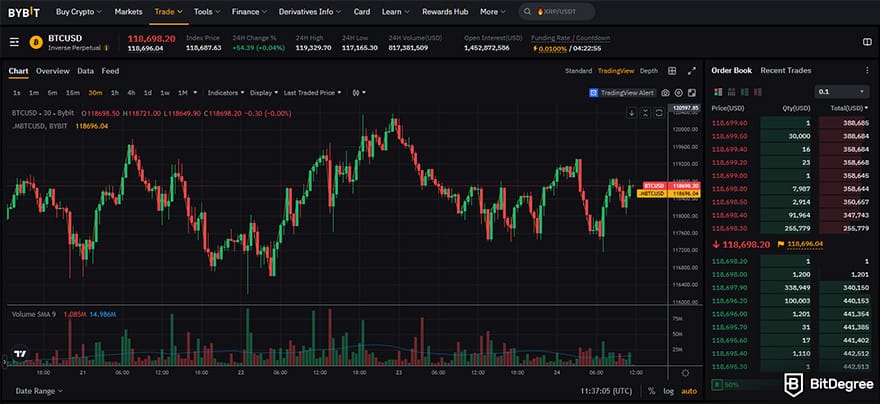Screen dimensions: 880x404
Task: Switch chart to Depth view
Action: tap(649, 71)
